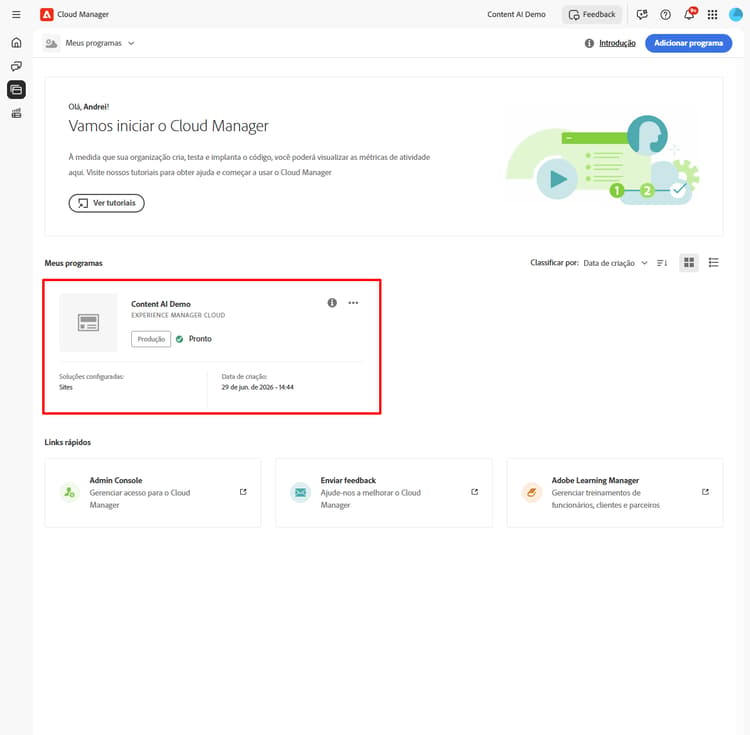Viewport: 750px width, 735px height.
Task: Toggle the sort order icon
Action: (662, 263)
